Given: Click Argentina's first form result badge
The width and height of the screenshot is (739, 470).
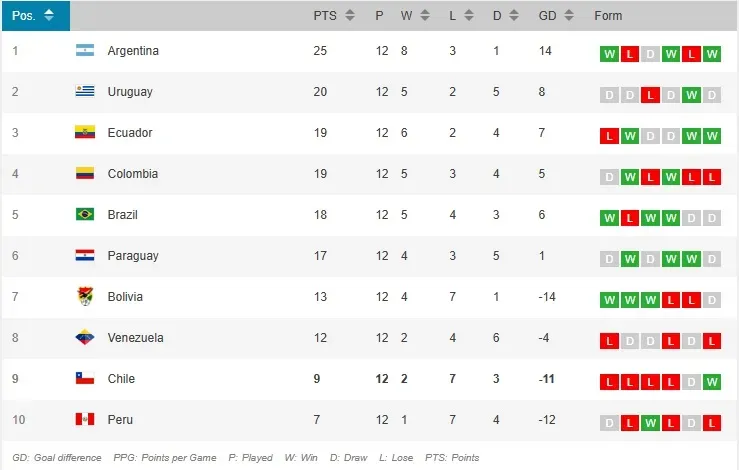Looking at the screenshot, I should click(x=609, y=54).
